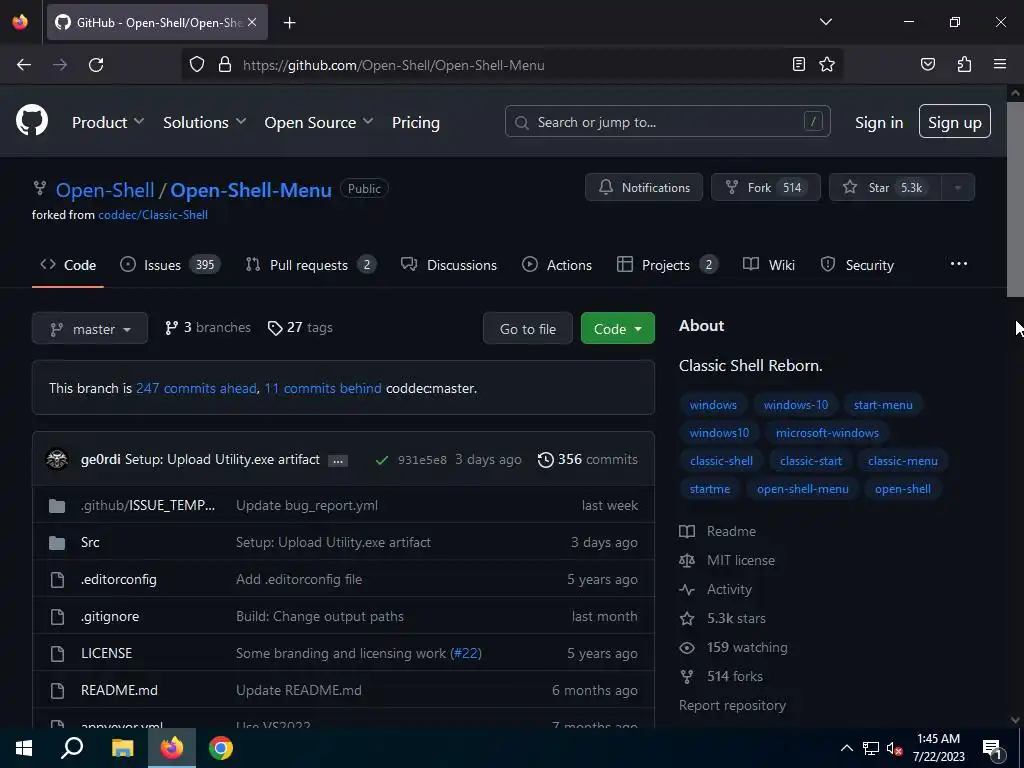Screen dimensions: 1024x768
Task: Click the windows-10 topic tag
Action: 795,405
